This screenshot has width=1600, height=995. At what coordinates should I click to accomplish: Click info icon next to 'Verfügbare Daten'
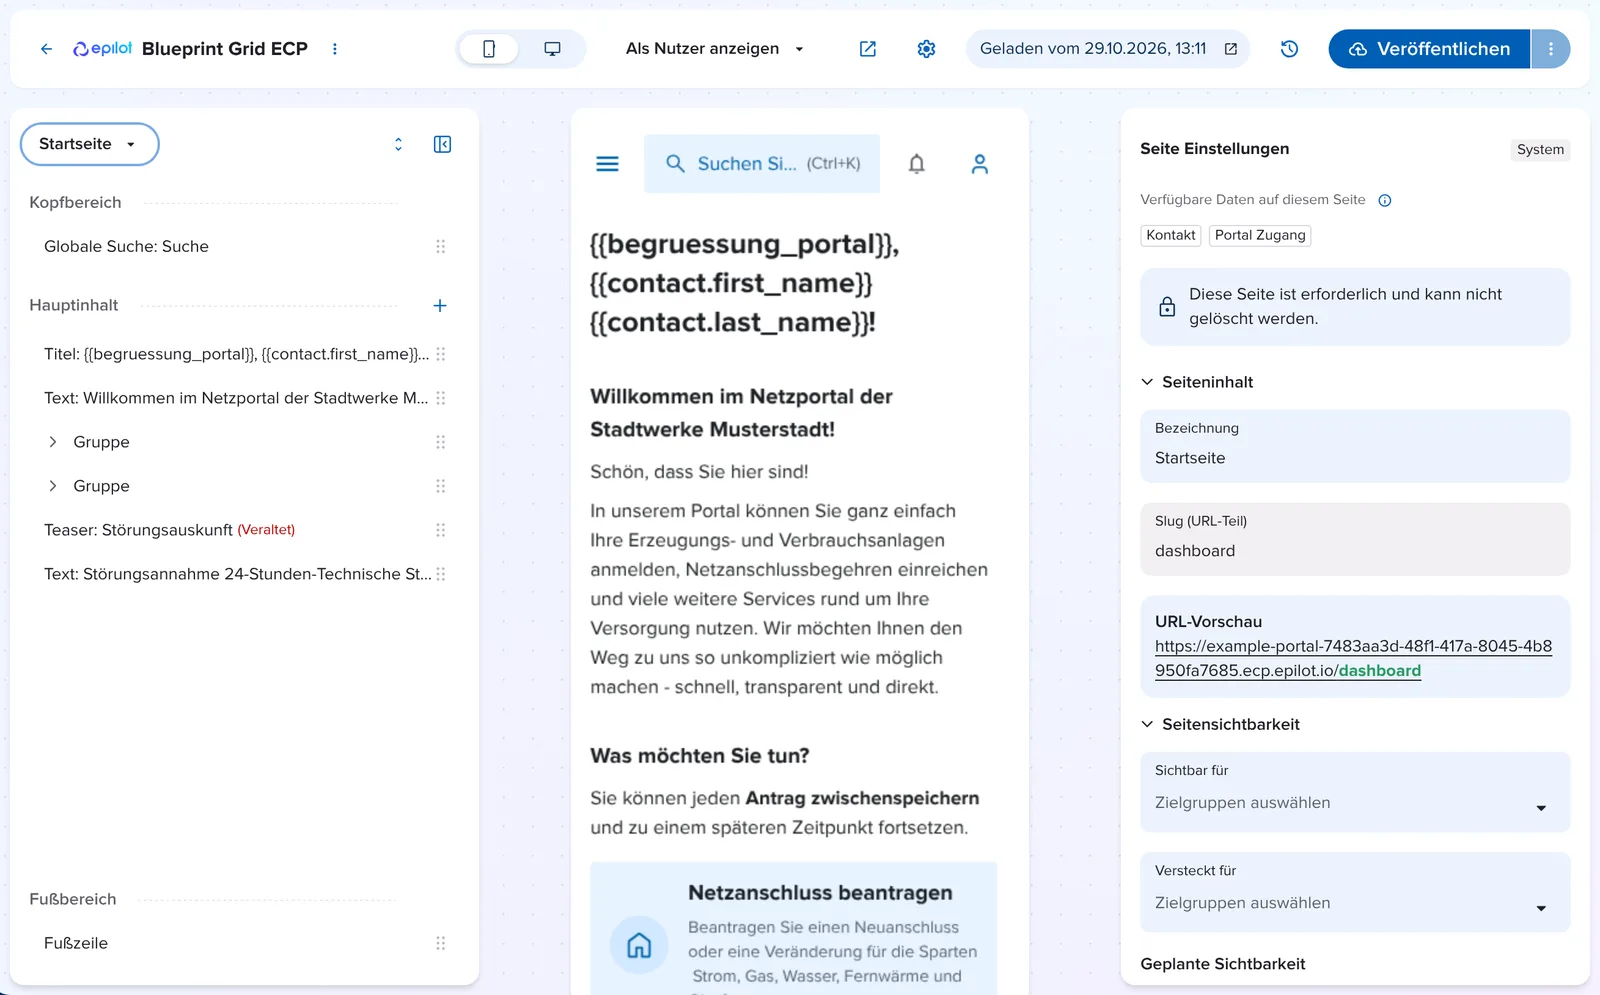[x=1385, y=200]
